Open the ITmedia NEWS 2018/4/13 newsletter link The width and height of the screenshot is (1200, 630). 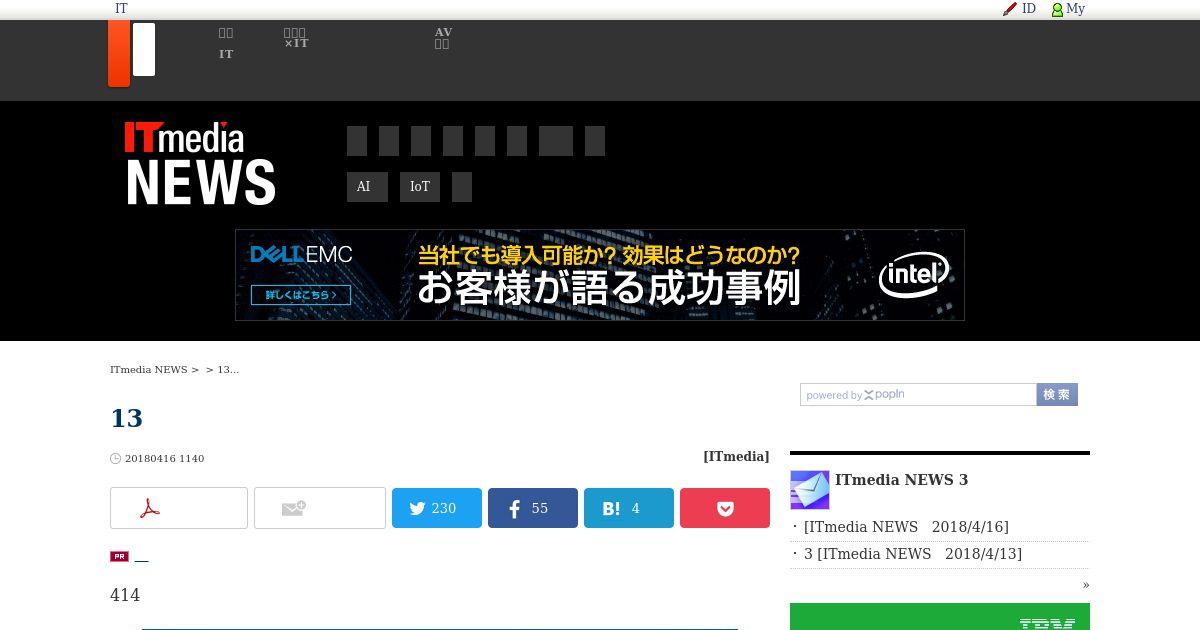tap(913, 554)
